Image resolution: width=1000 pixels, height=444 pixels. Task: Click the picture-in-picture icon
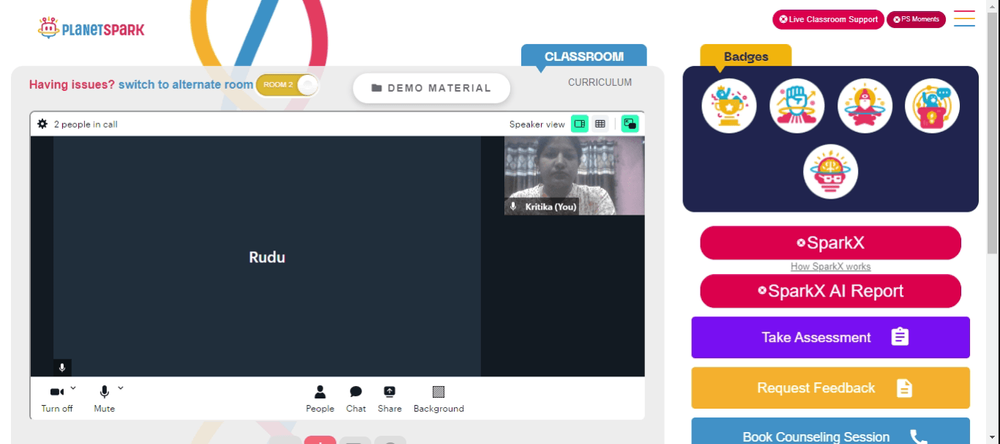(x=630, y=124)
